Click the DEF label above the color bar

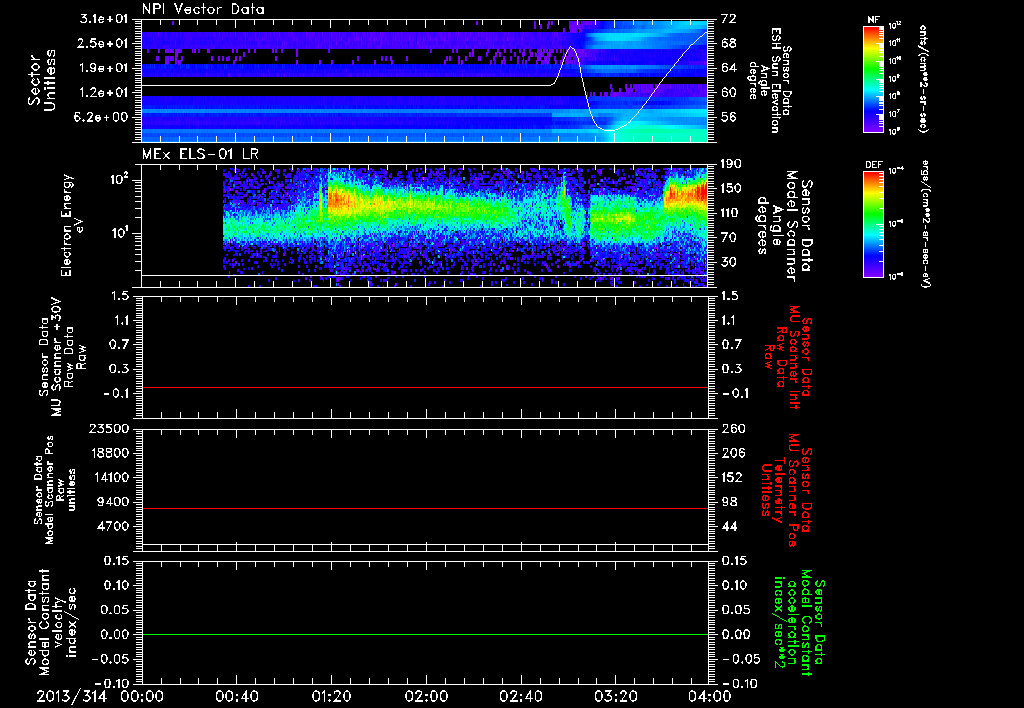click(873, 165)
